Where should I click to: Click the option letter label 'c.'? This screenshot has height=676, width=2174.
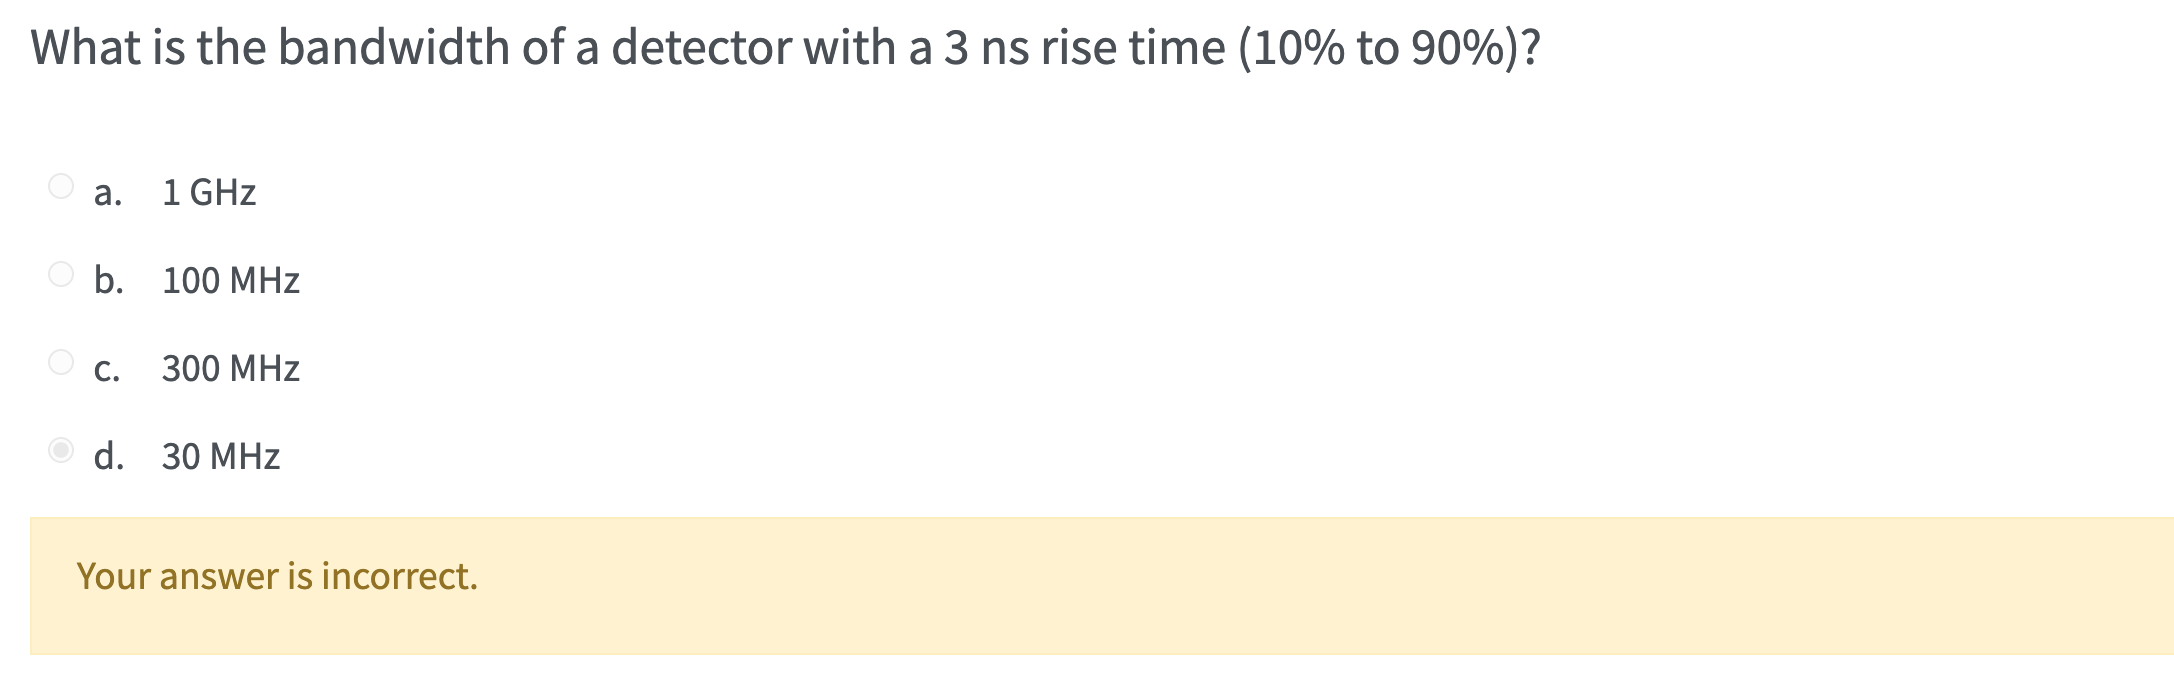108,368
